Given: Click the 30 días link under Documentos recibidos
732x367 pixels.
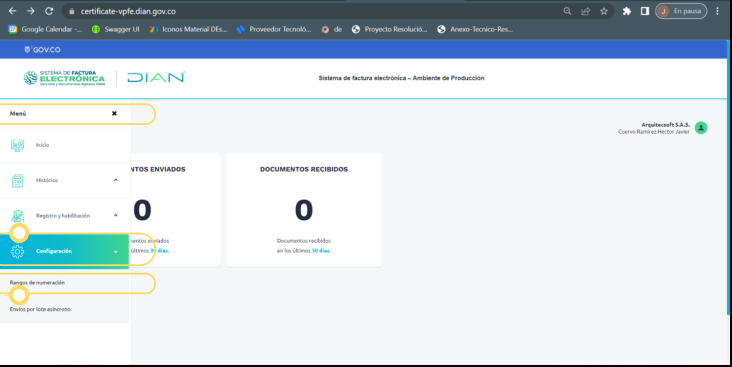Looking at the screenshot, I should tap(321, 251).
